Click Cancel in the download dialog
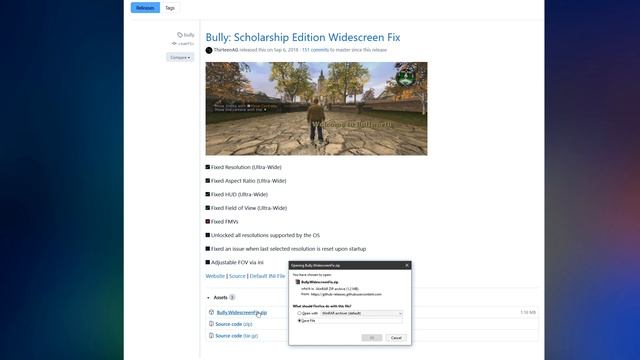The width and height of the screenshot is (640, 360). [396, 338]
